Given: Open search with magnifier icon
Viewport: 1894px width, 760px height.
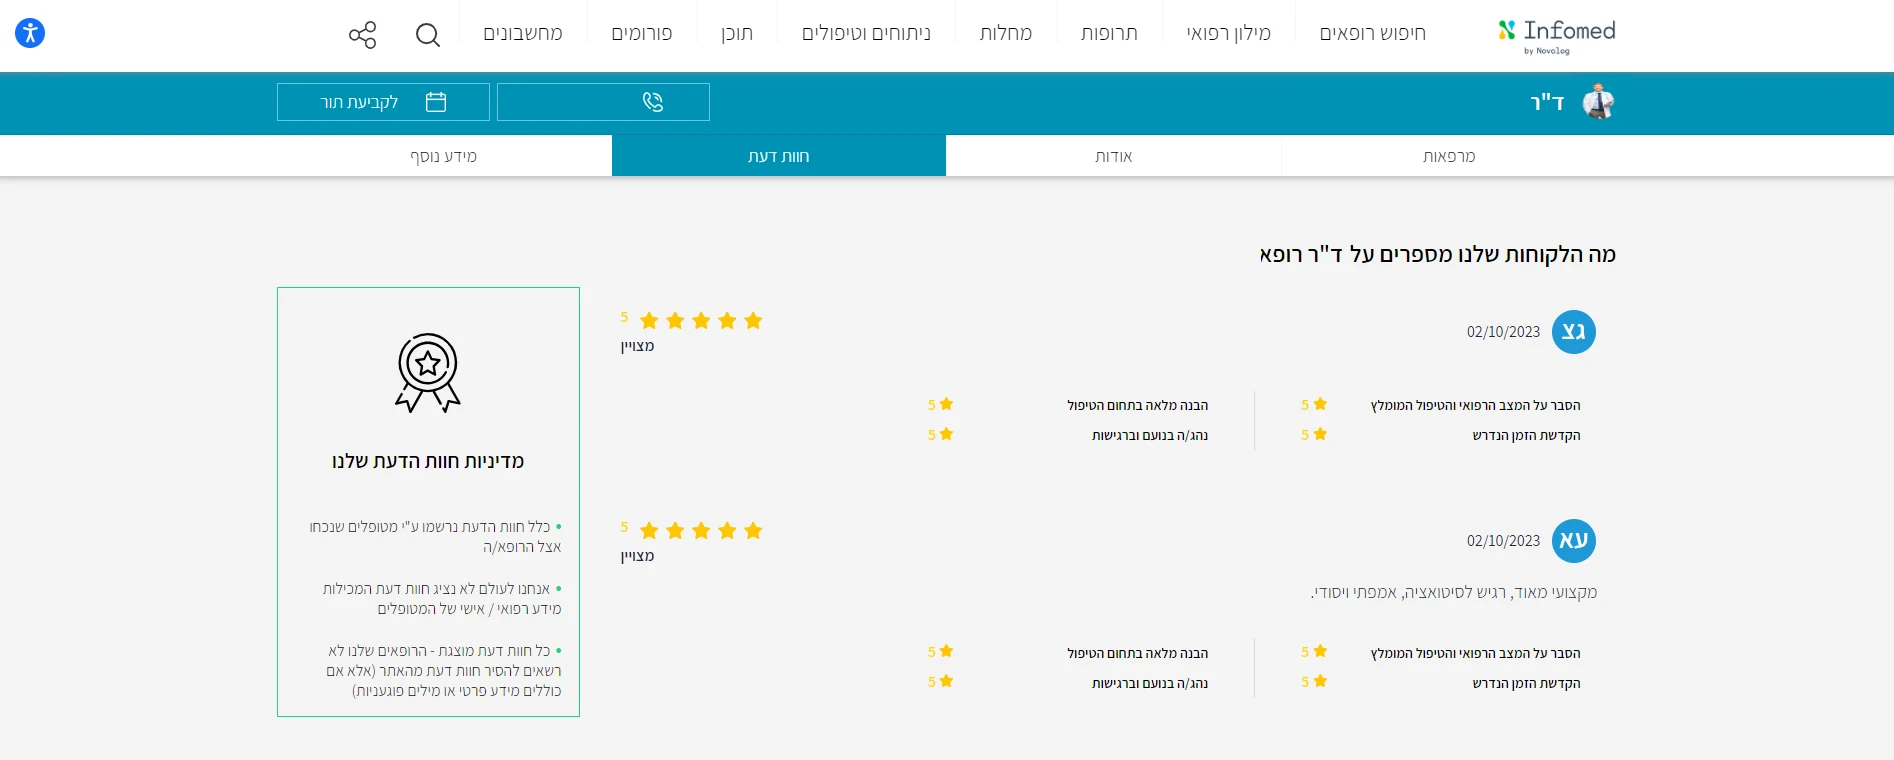Looking at the screenshot, I should coord(427,35).
